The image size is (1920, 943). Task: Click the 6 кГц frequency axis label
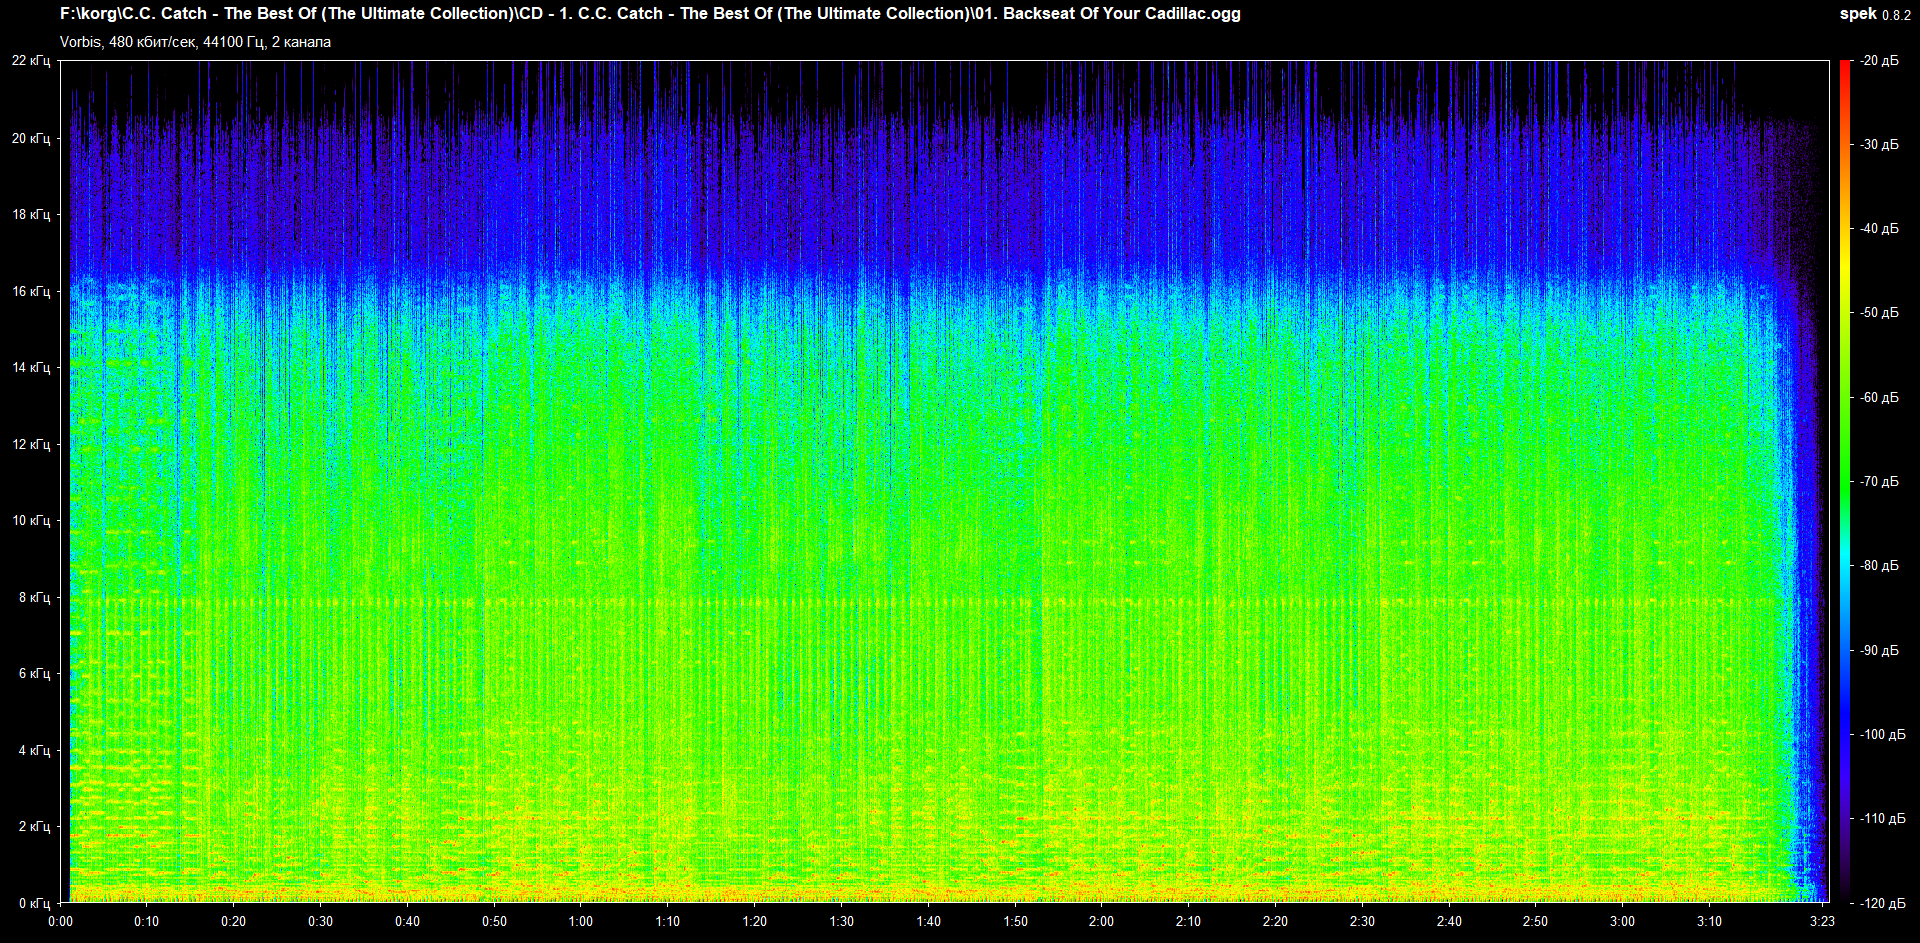34,673
